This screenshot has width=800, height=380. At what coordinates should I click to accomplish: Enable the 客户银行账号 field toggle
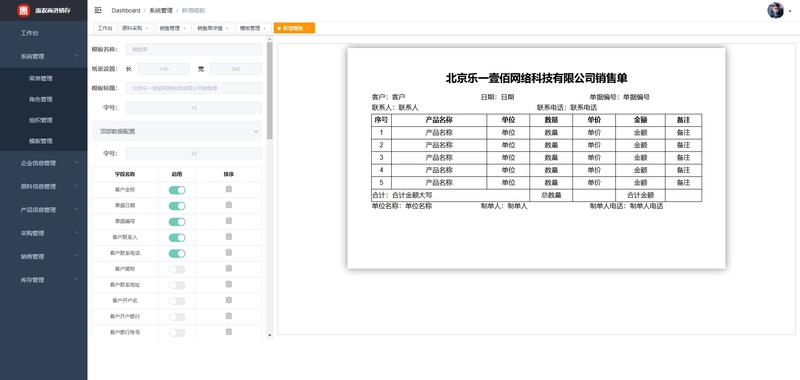177,333
